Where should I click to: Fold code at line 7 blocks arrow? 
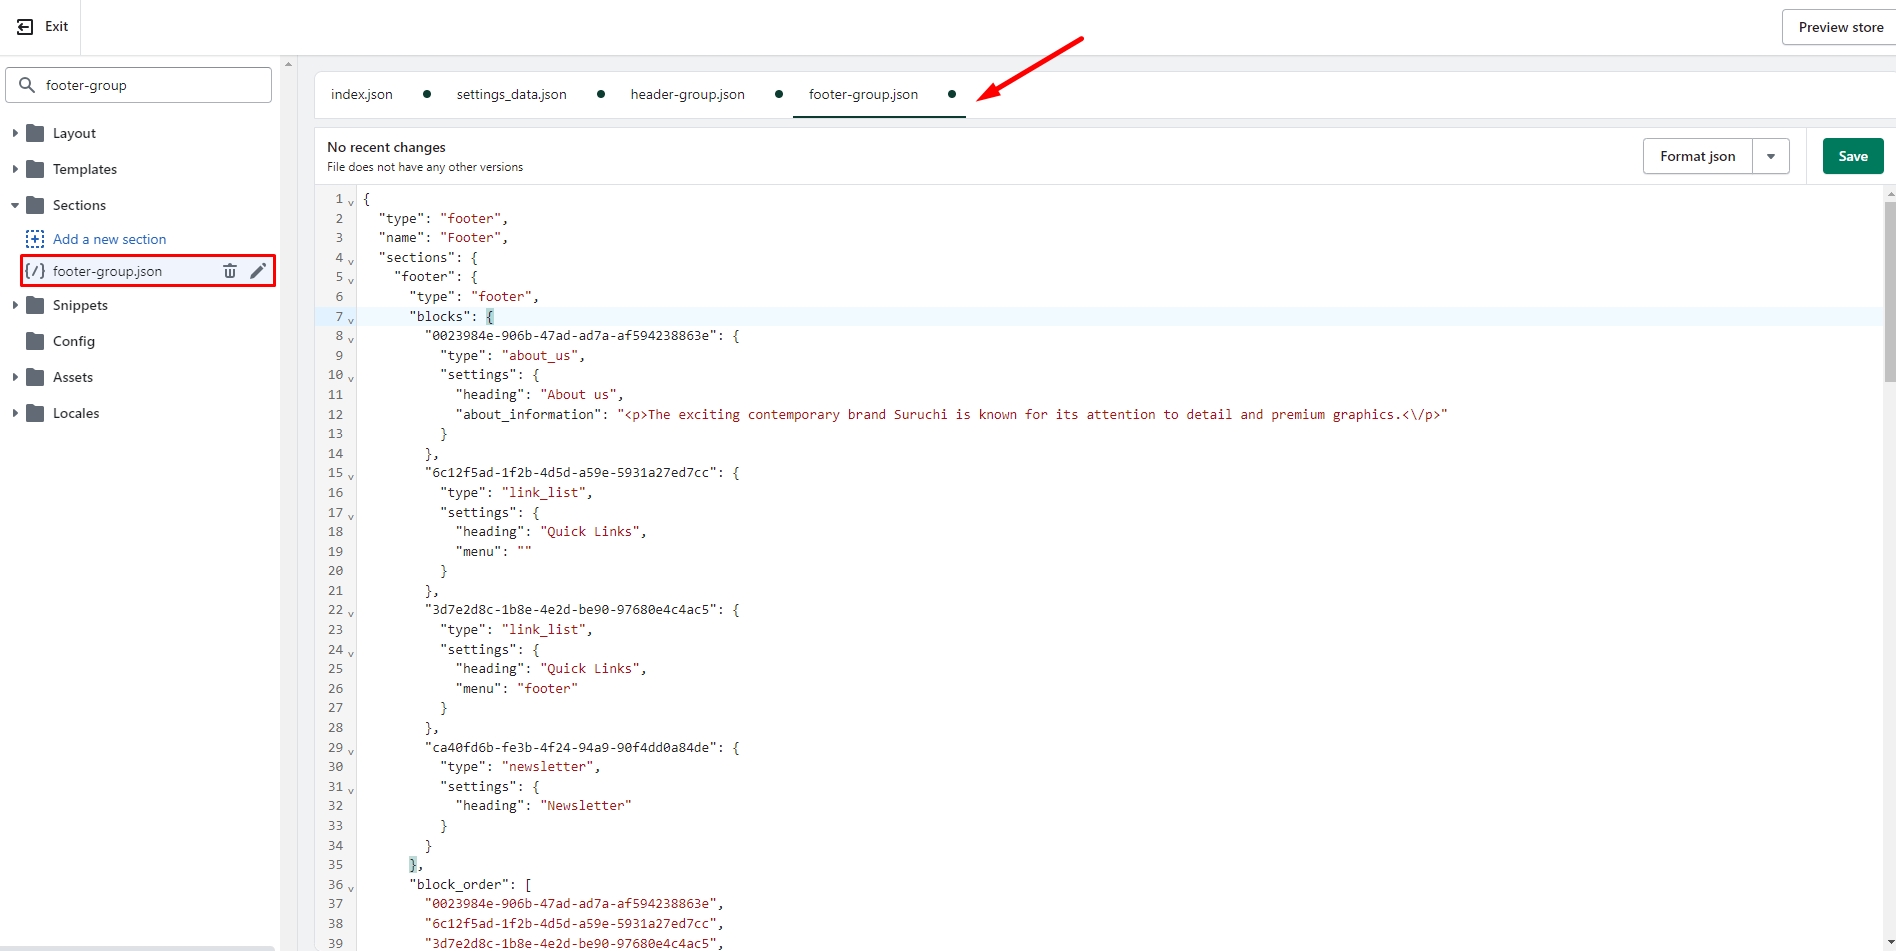pos(351,319)
